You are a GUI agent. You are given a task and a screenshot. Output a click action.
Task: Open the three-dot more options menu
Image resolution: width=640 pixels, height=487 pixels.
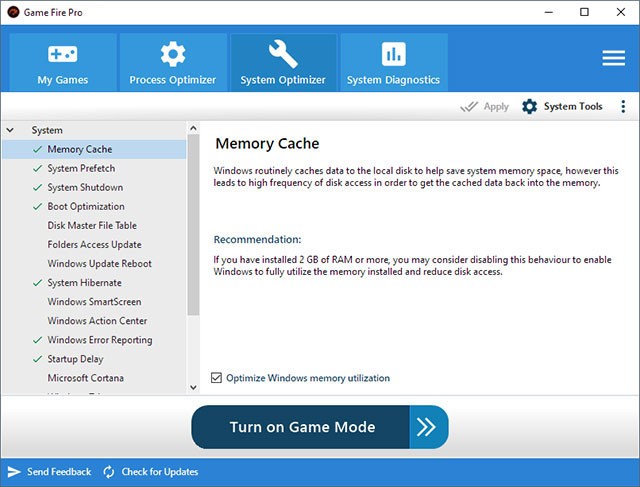(x=623, y=107)
